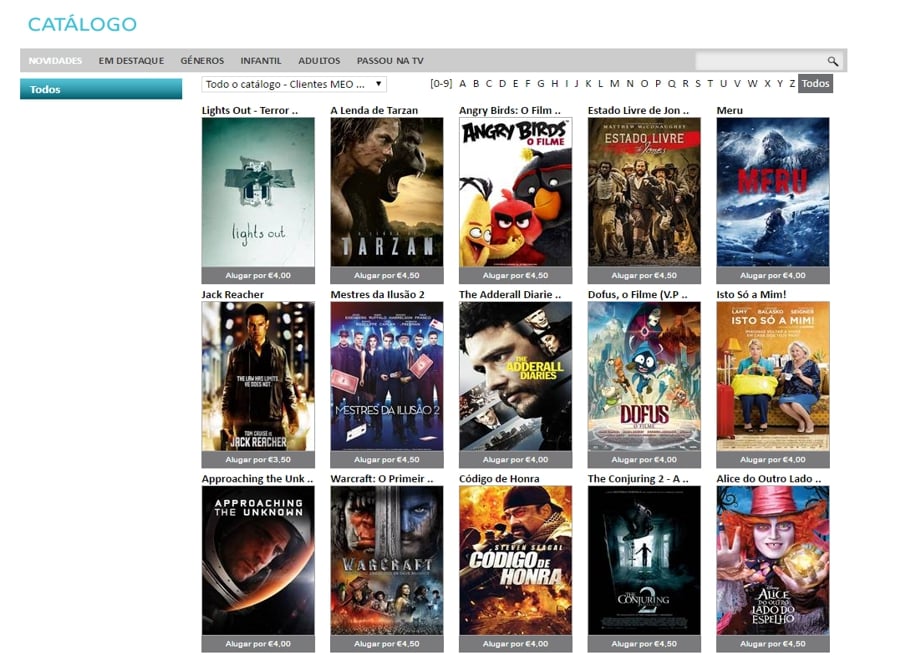900x655 pixels.
Task: Click the Warcraft movie poster
Action: pyautogui.click(x=386, y=560)
